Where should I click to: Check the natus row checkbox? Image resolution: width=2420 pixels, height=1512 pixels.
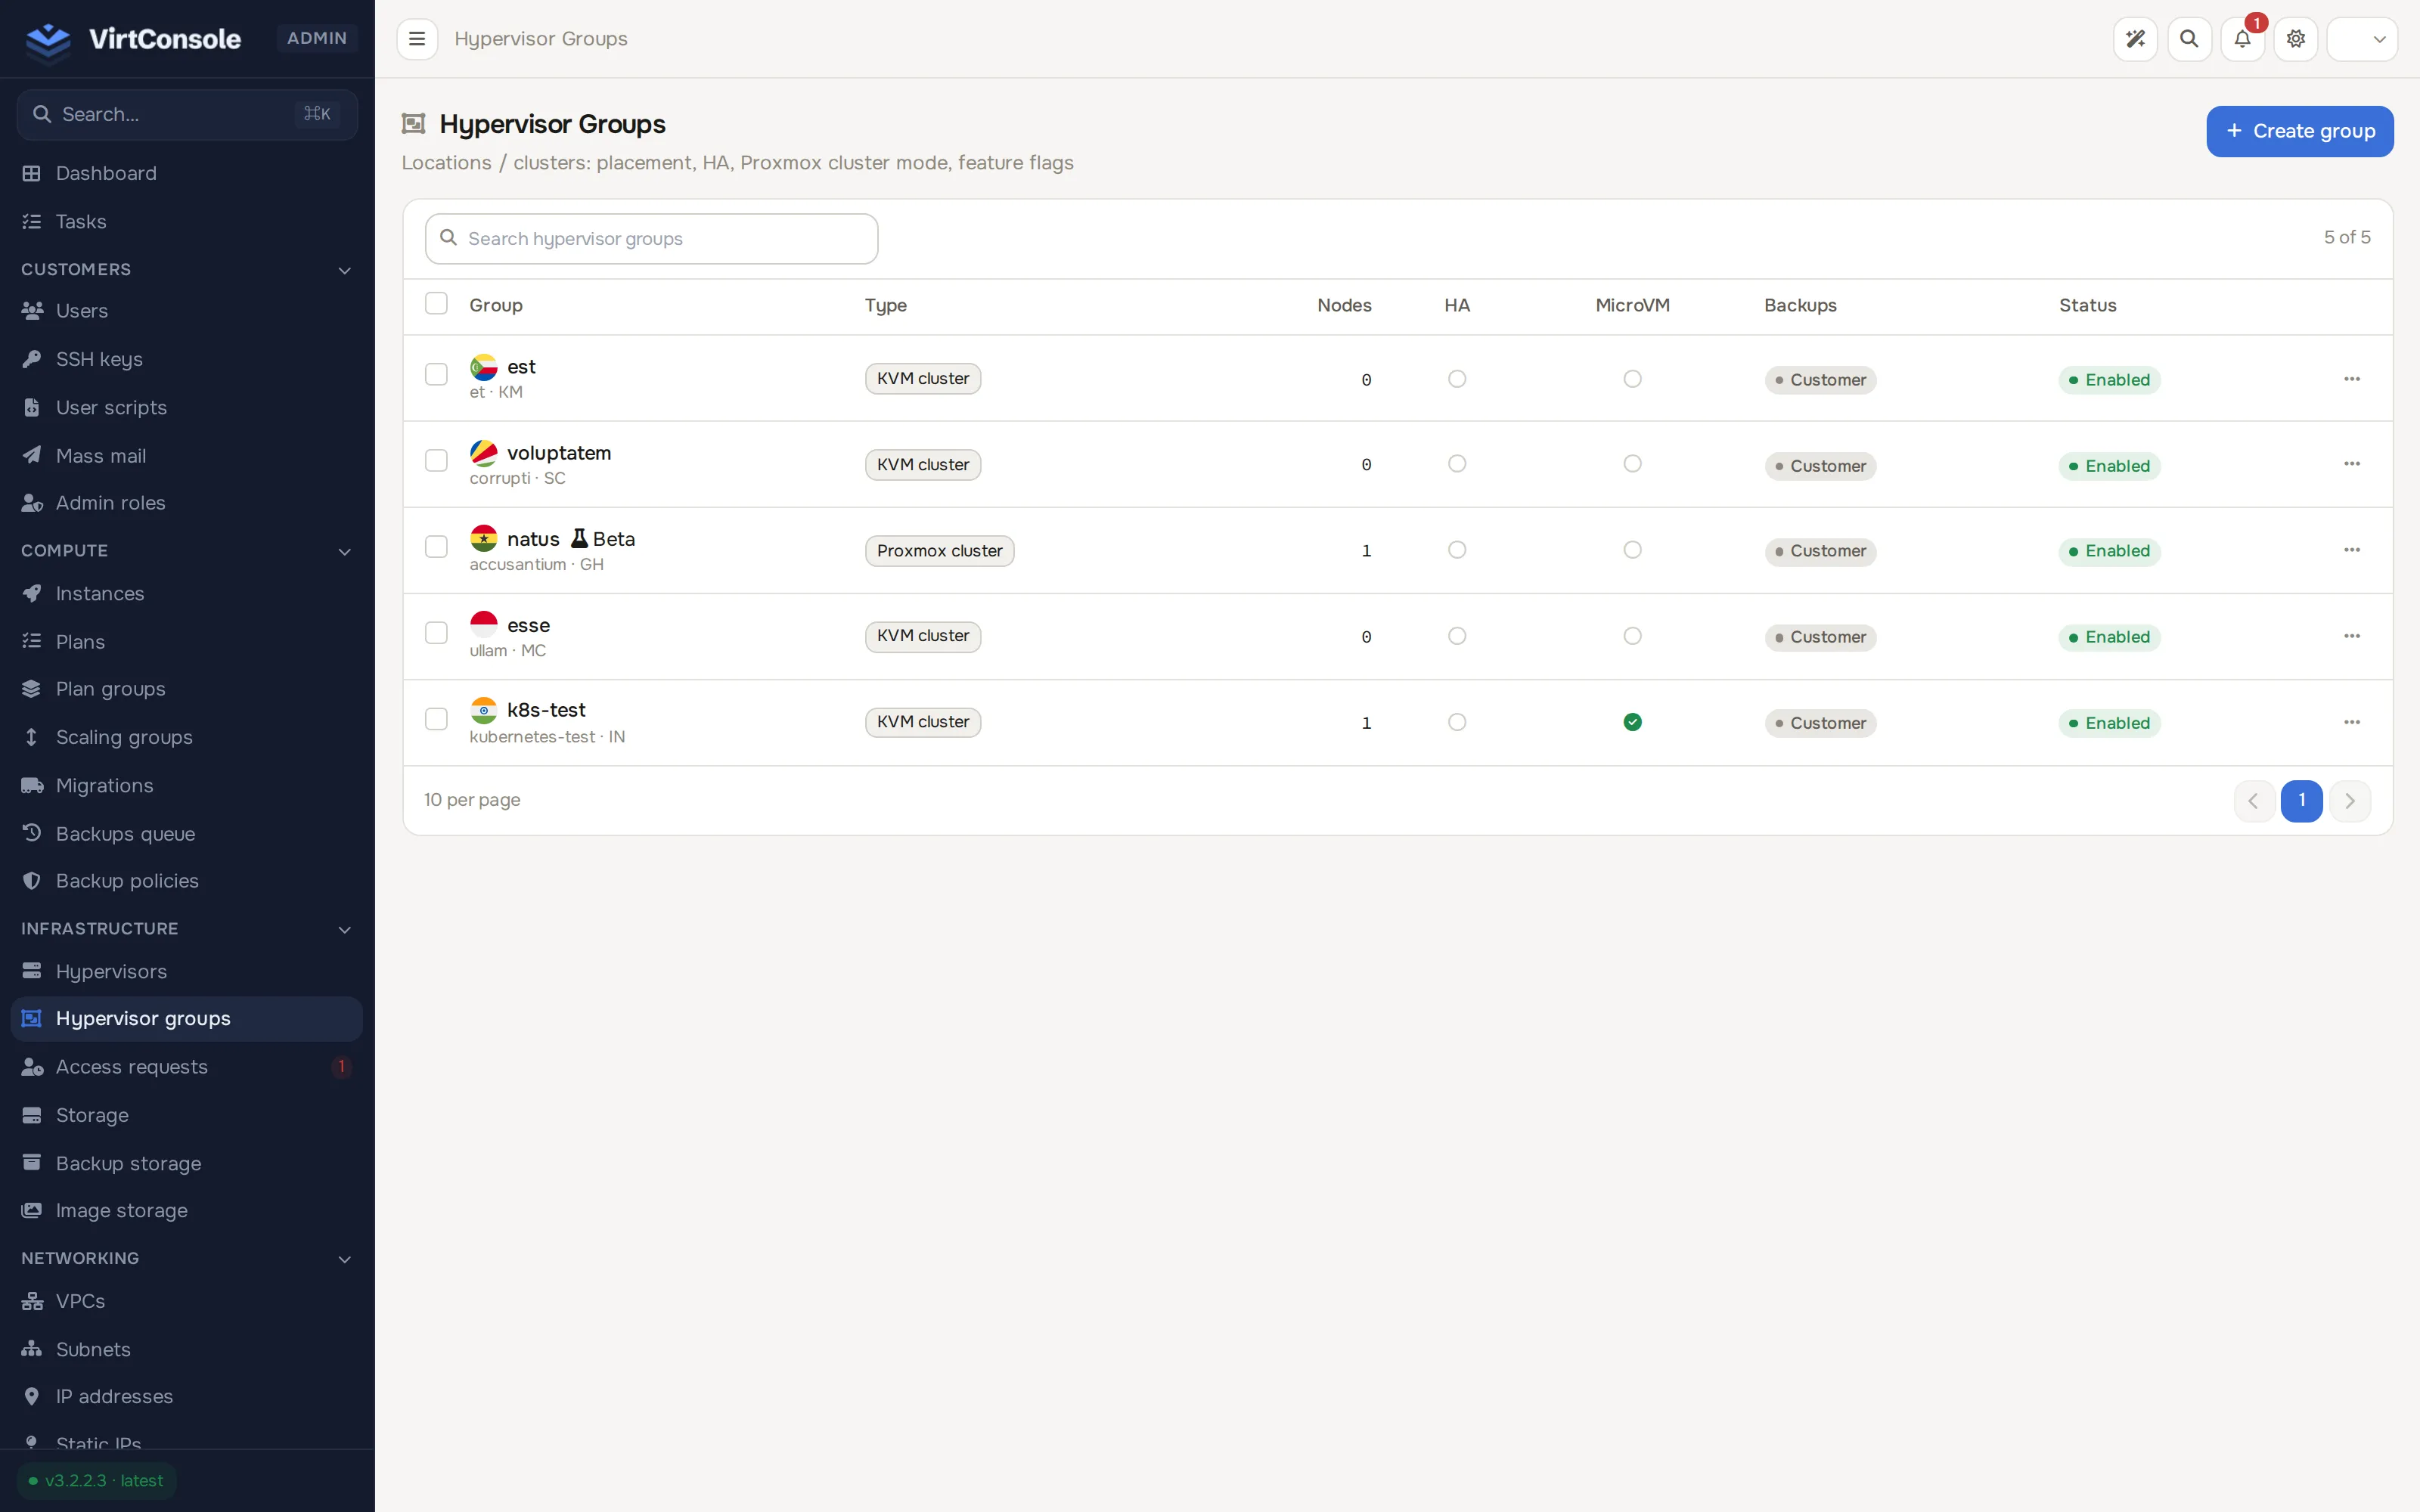[x=436, y=546]
